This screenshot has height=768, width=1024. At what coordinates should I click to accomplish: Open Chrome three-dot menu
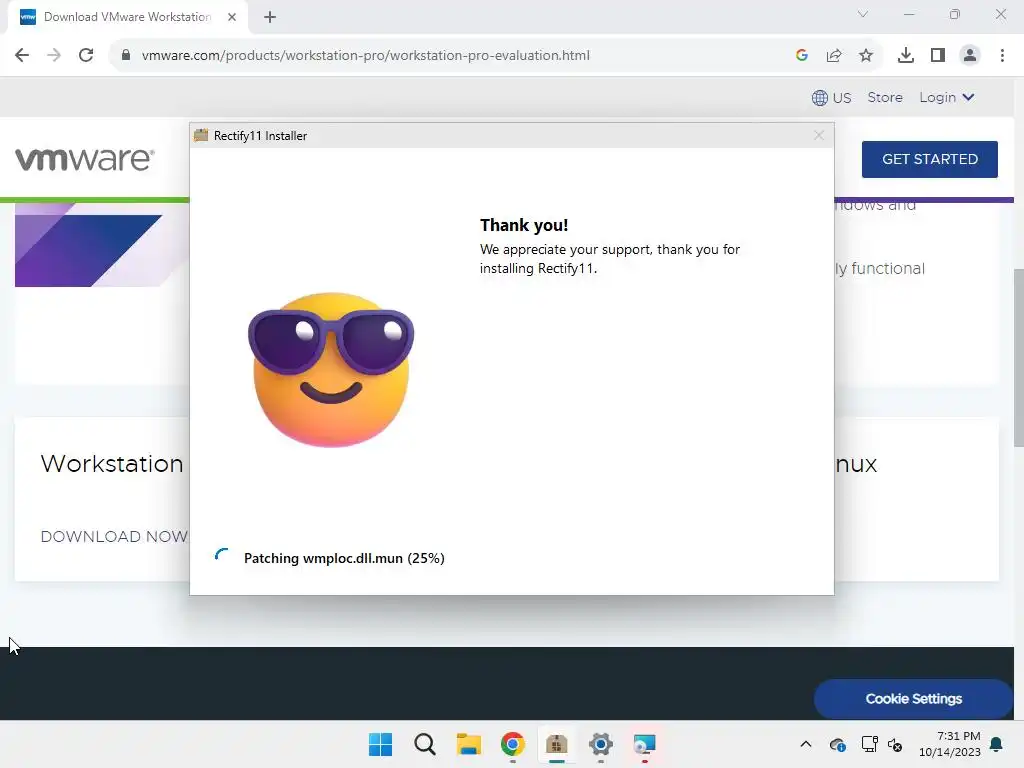(x=1002, y=56)
